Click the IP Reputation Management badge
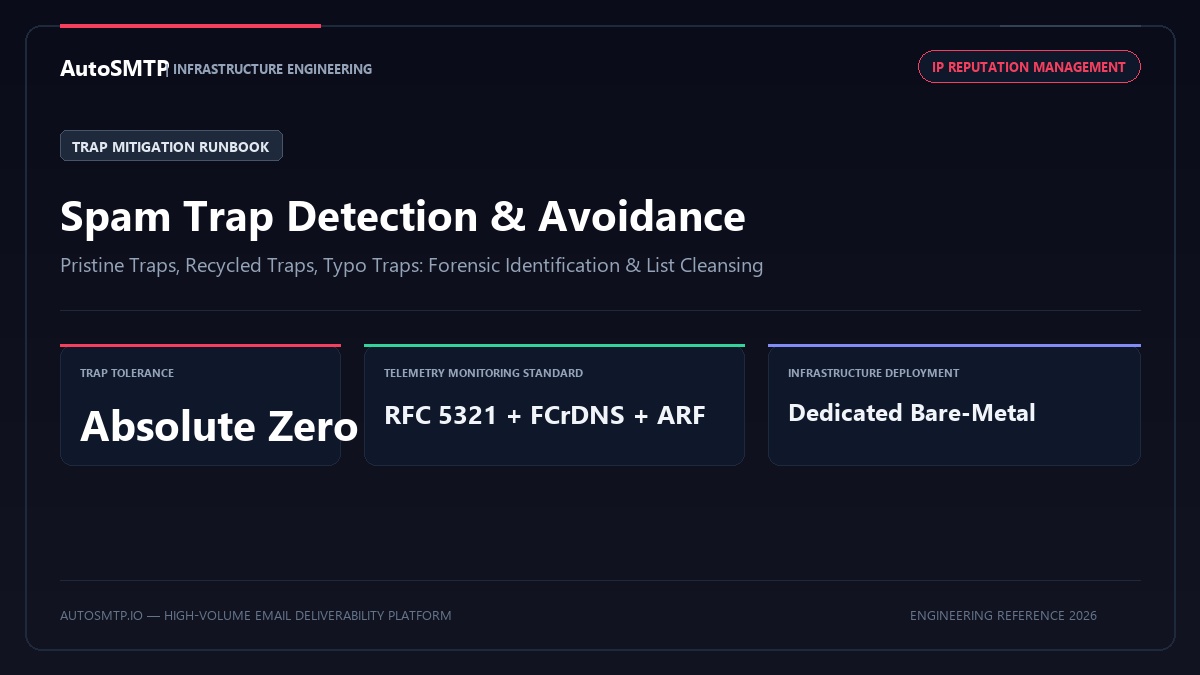Viewport: 1200px width, 675px height. click(1029, 67)
